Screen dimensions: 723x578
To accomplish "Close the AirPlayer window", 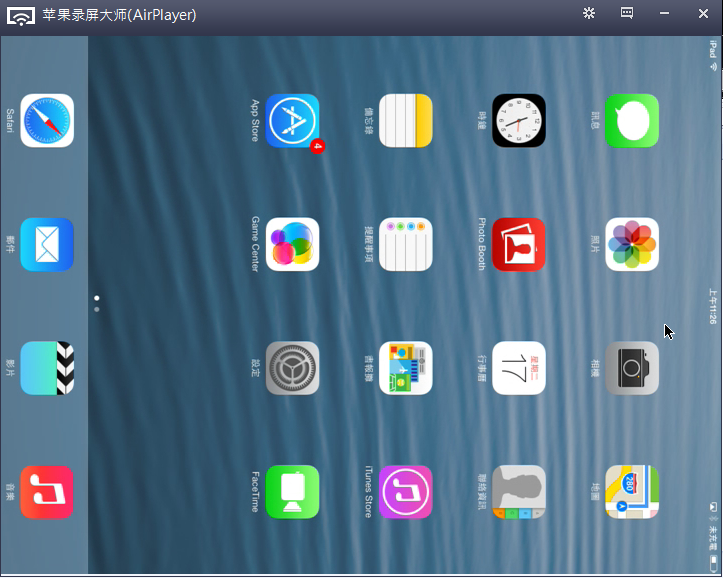I will click(703, 13).
